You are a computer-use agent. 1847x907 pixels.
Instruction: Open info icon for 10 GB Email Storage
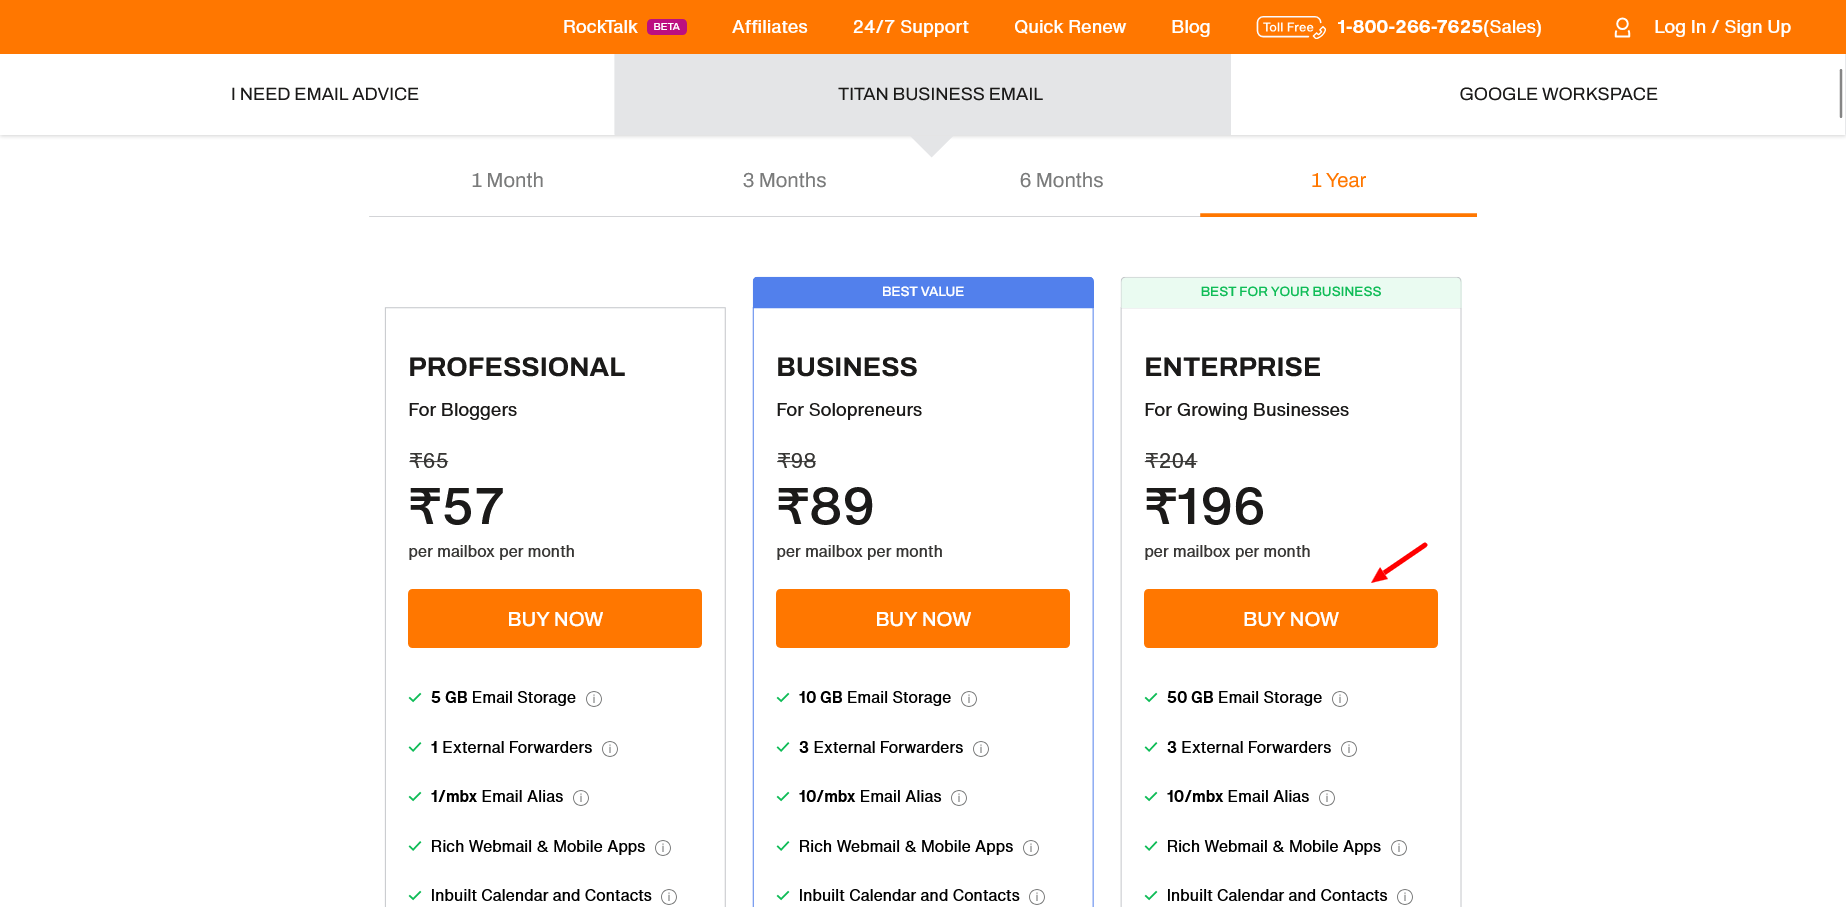click(969, 699)
